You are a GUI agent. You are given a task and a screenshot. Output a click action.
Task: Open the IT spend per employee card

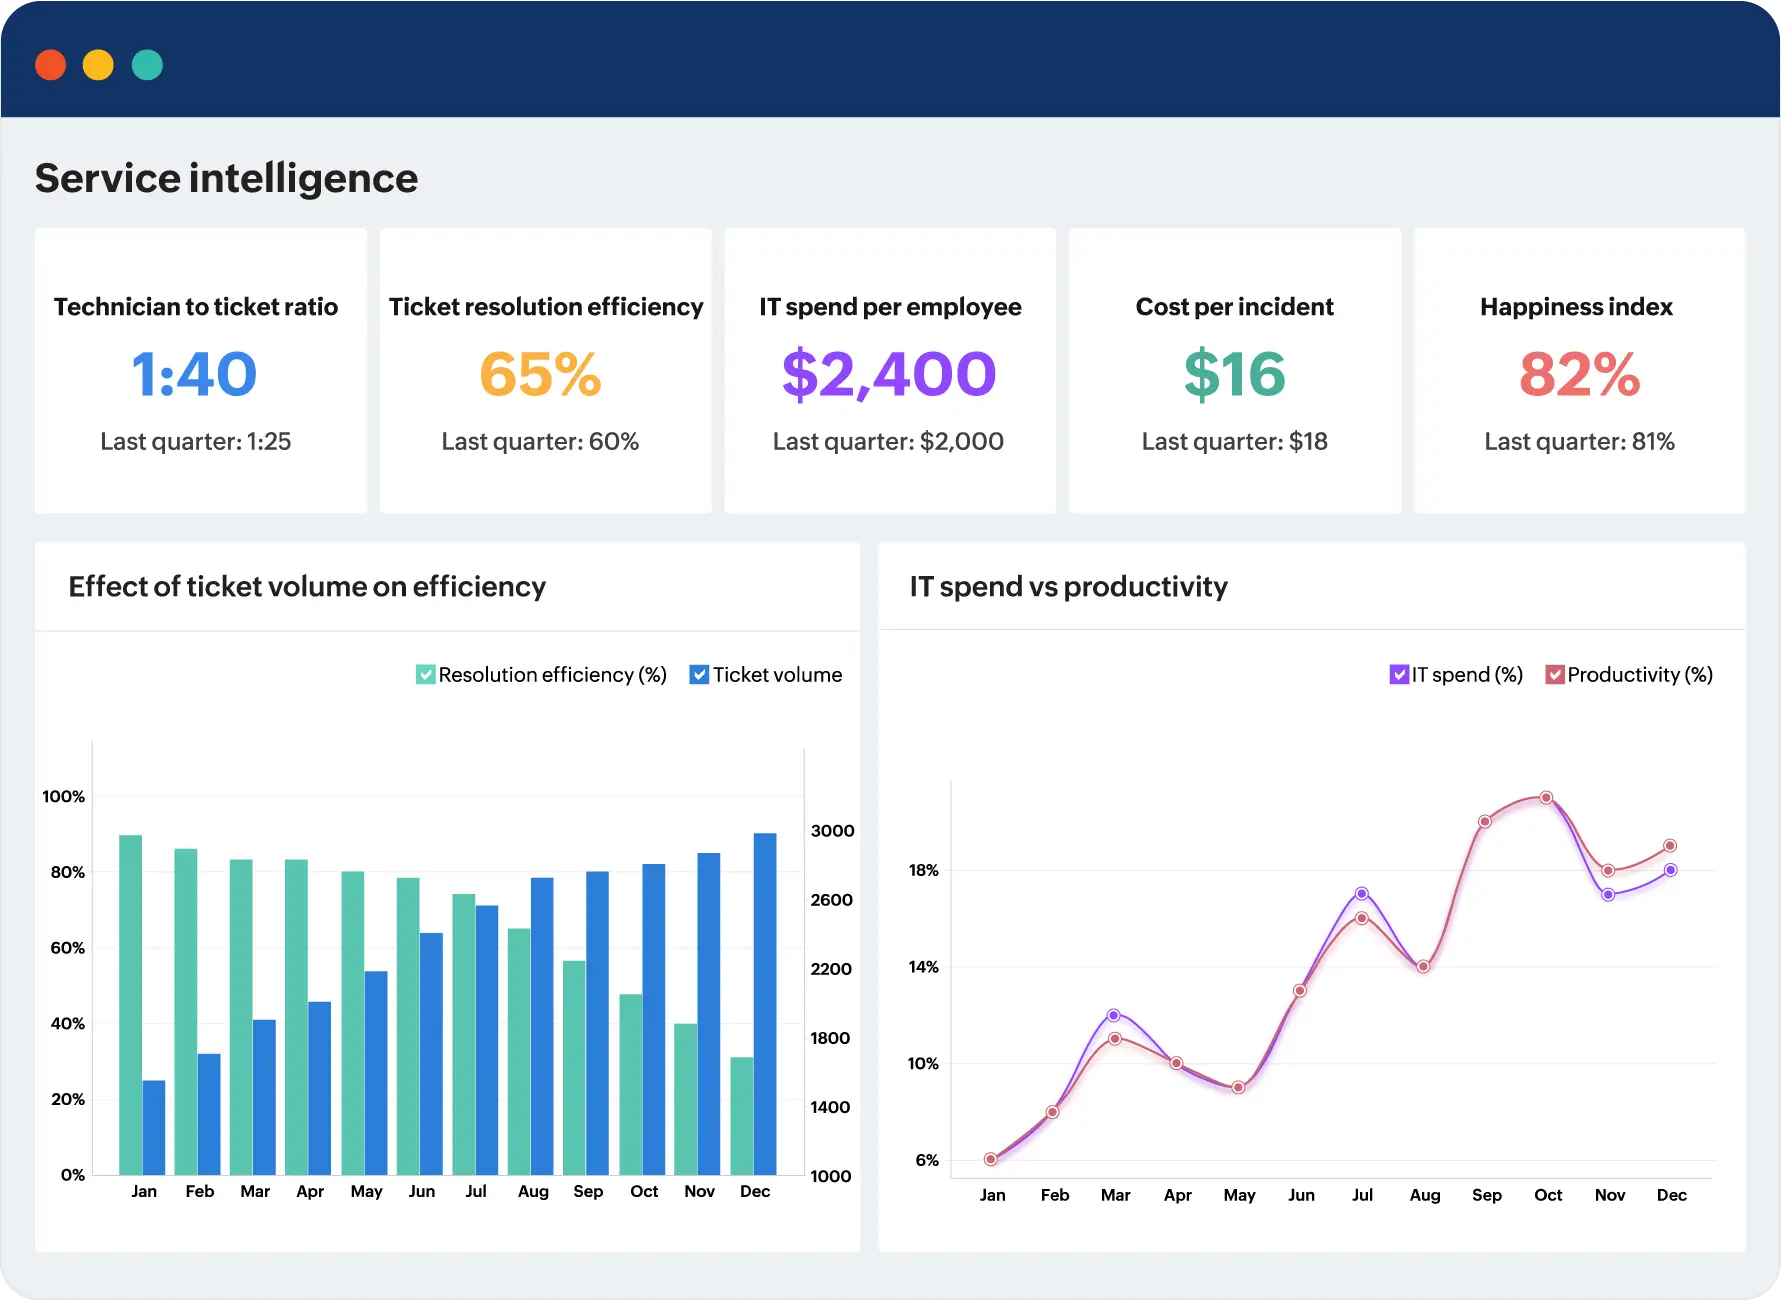click(889, 371)
